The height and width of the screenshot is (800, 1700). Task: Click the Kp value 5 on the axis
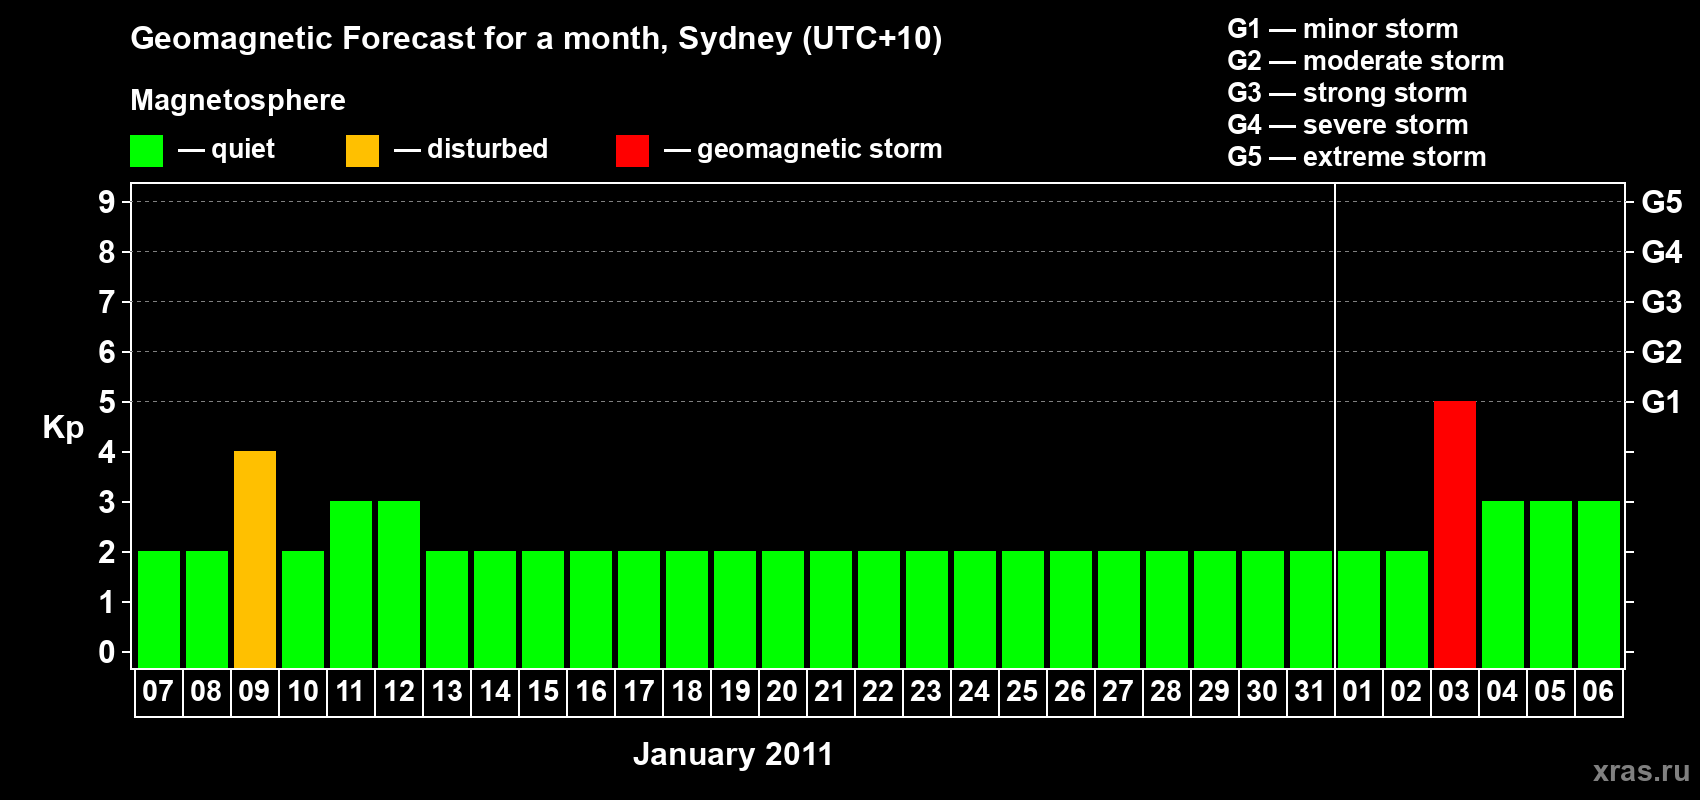tap(107, 402)
